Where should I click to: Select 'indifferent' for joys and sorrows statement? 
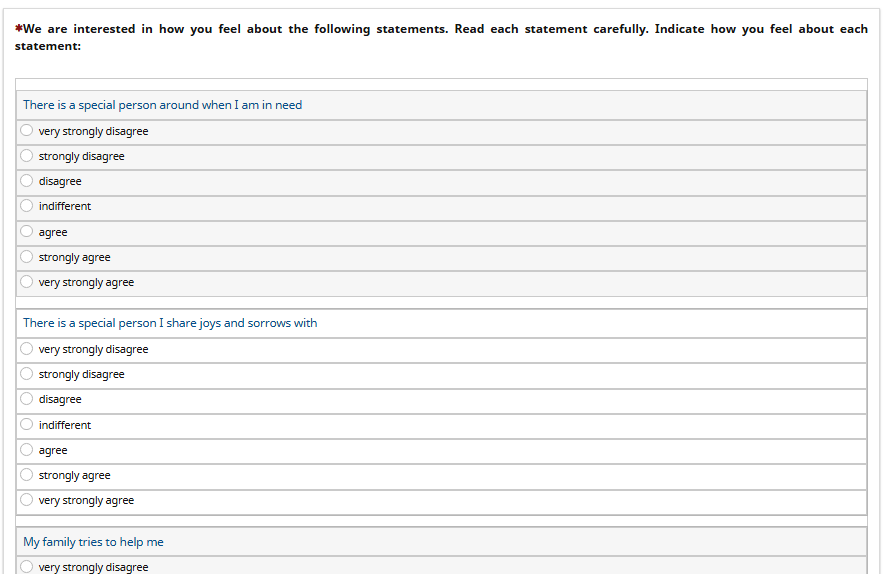(x=27, y=425)
